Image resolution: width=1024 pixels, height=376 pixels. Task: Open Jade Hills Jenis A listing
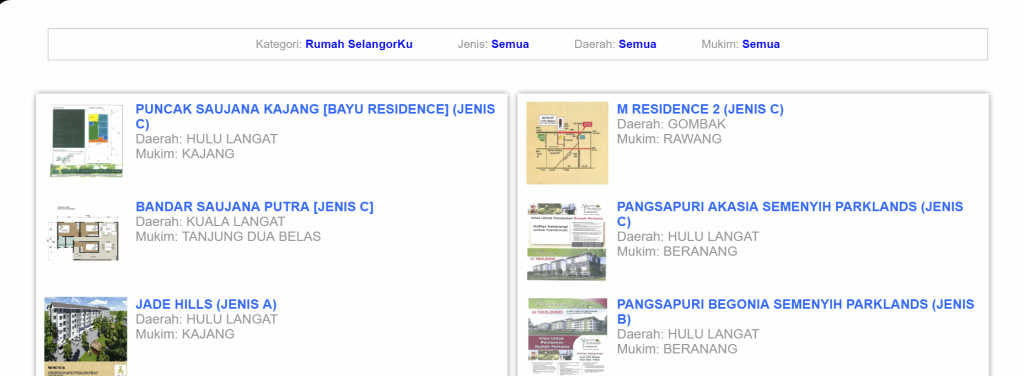click(x=206, y=304)
